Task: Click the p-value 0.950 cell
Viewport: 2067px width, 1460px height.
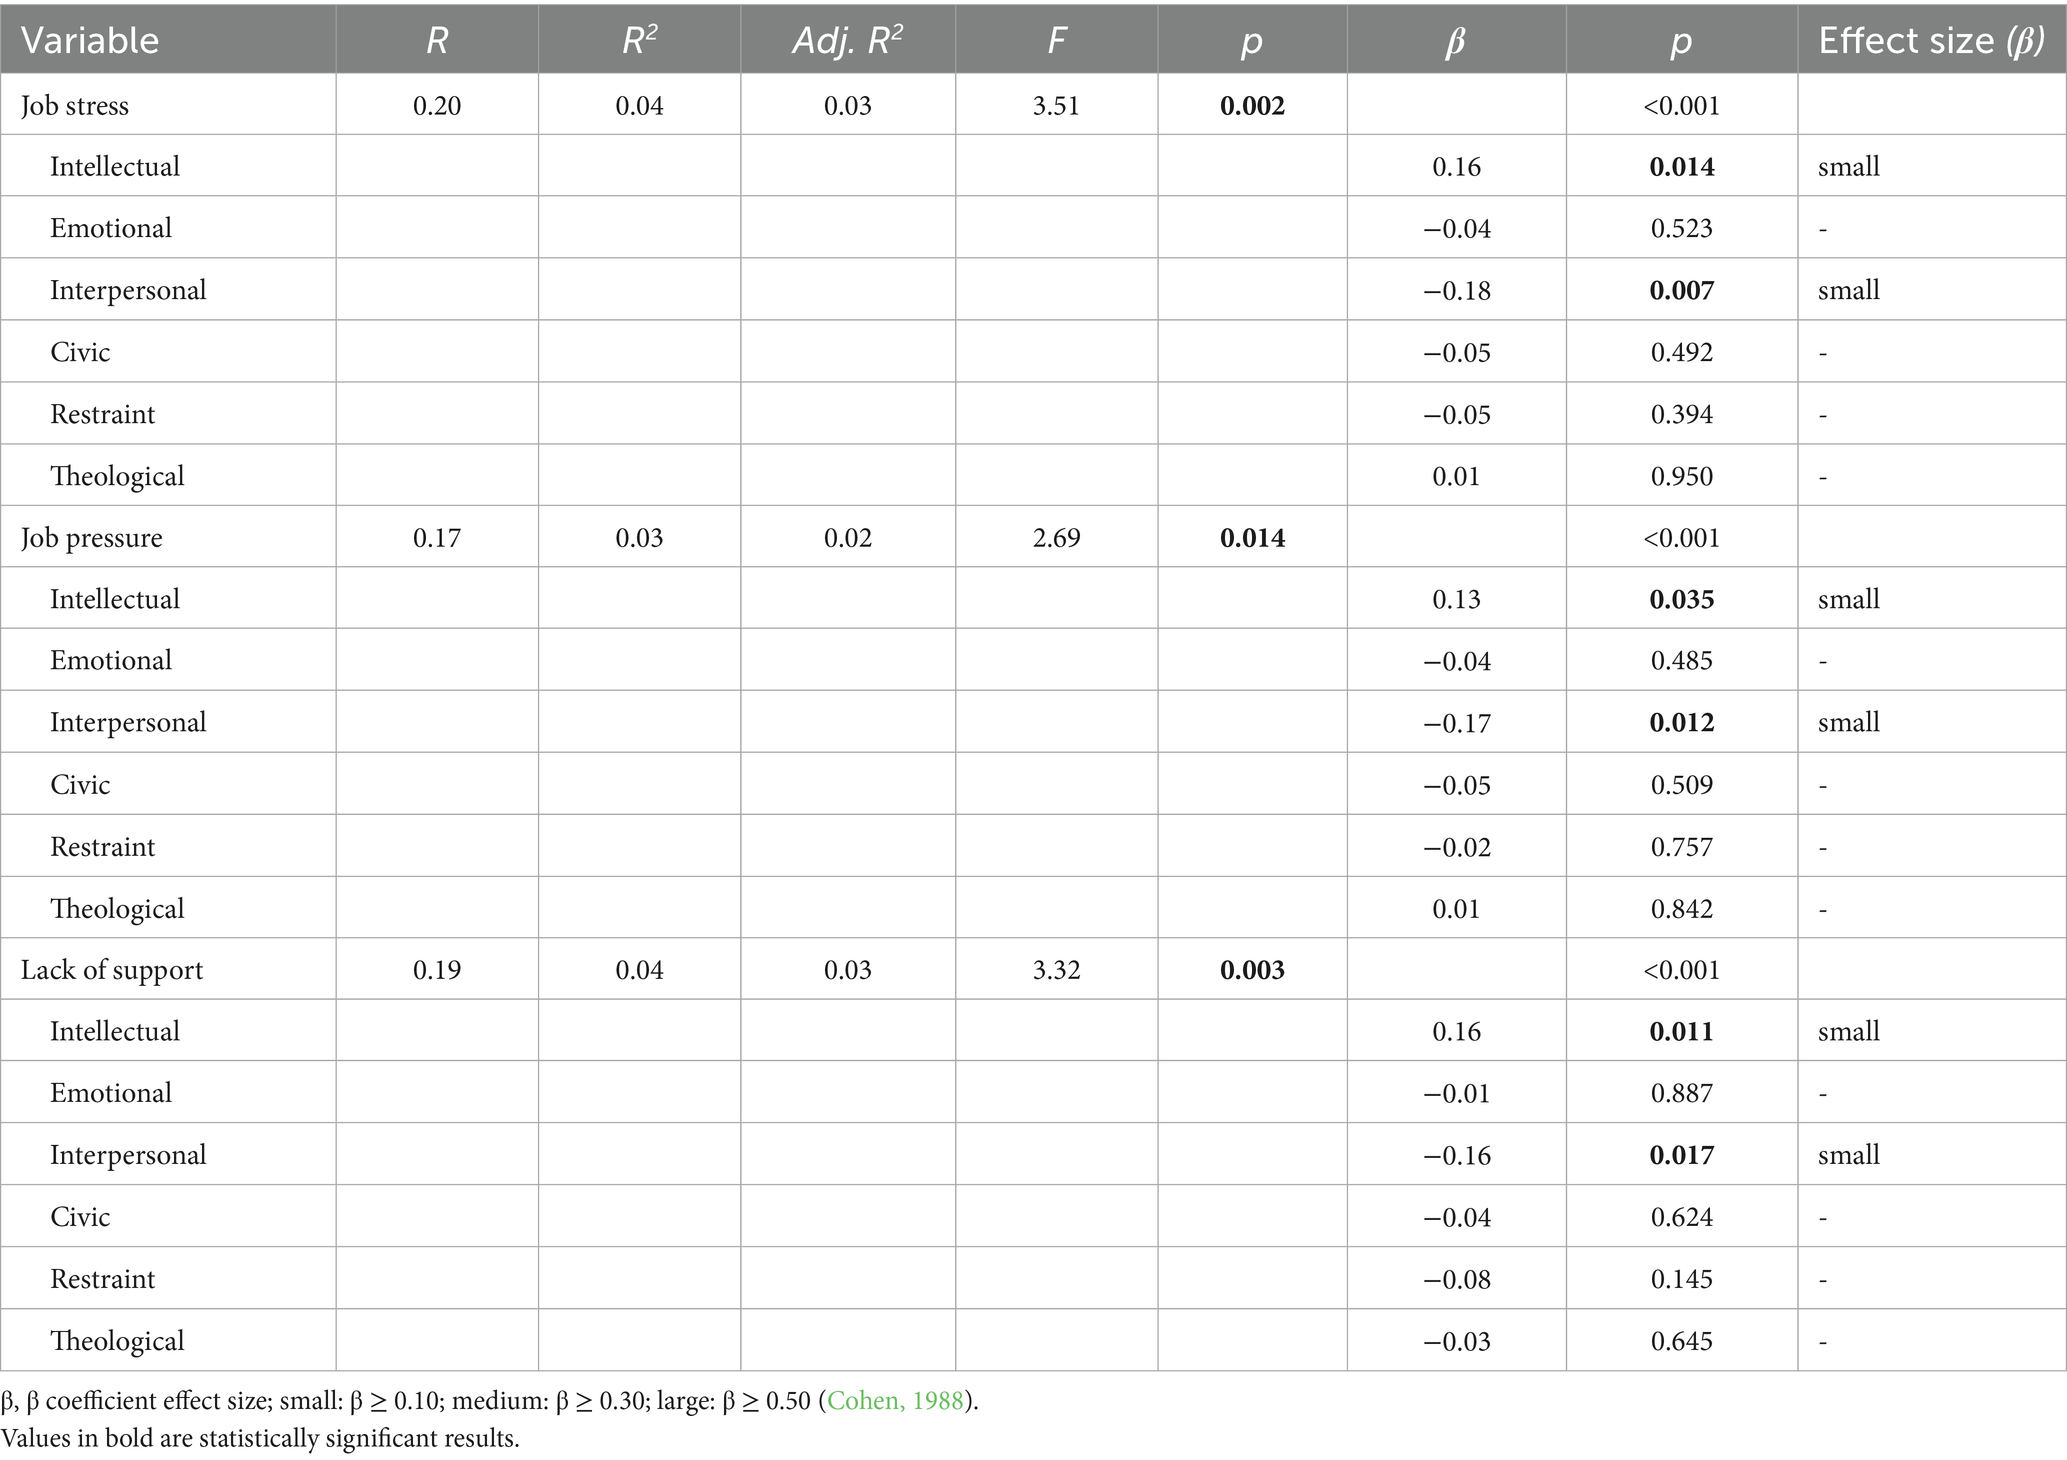Action: [x=1681, y=476]
